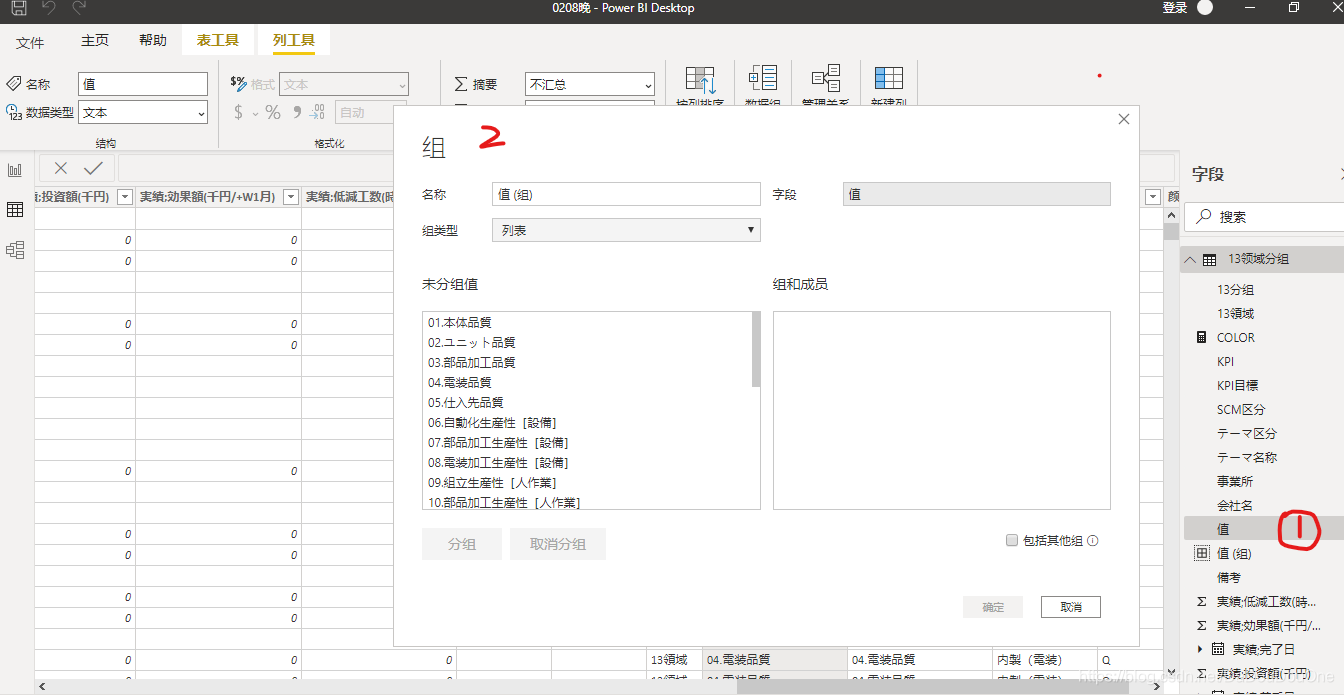Collapse the 13领域分组 table in Fields pane
The width and height of the screenshot is (1344, 695).
[x=1188, y=258]
